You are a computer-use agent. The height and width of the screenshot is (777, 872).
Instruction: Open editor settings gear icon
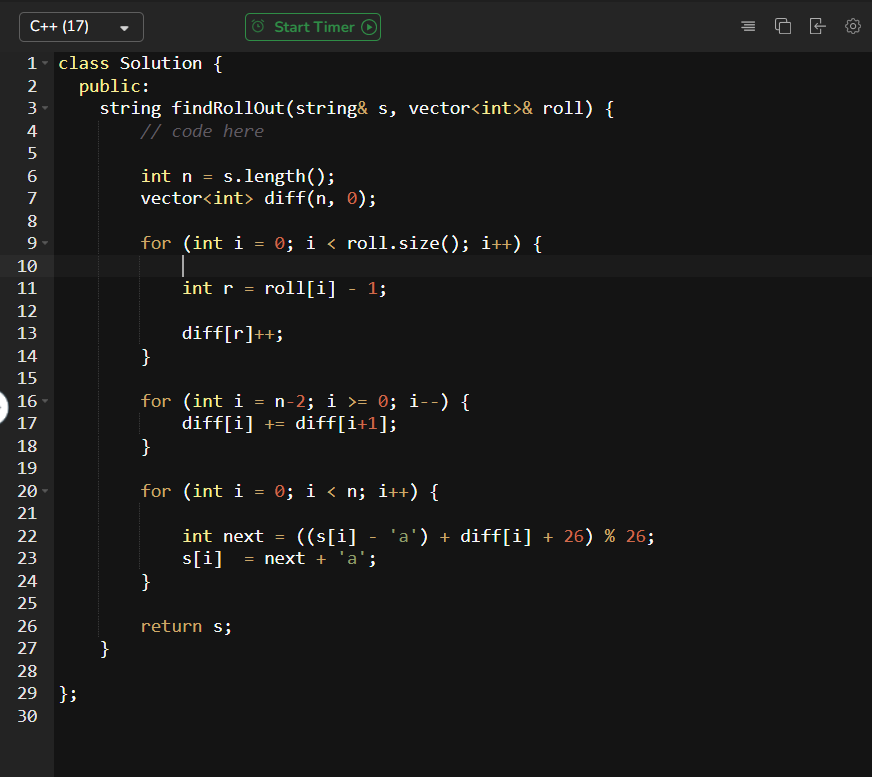[x=853, y=26]
